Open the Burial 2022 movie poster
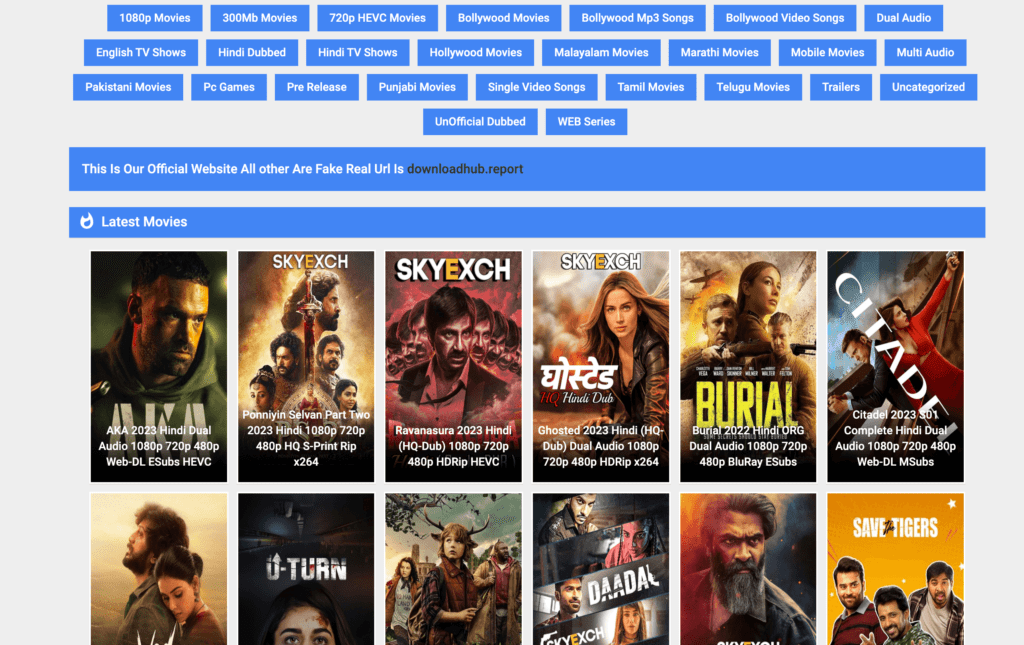Screen dimensions: 1024x645 [748, 366]
